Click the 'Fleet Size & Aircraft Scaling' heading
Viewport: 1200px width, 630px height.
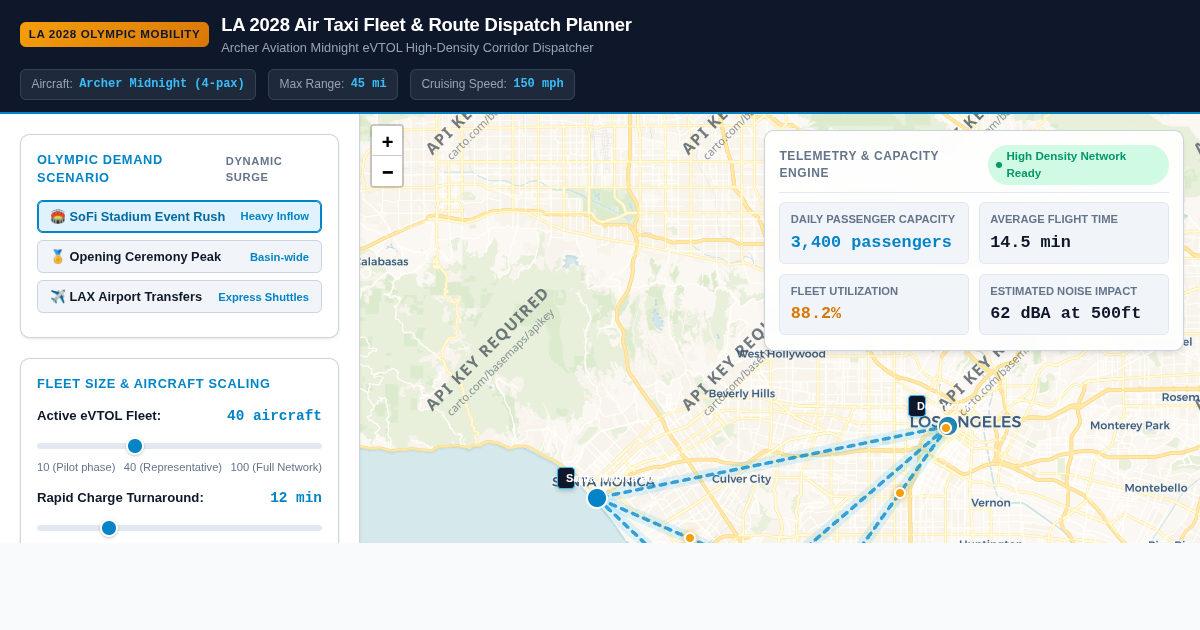tap(154, 383)
